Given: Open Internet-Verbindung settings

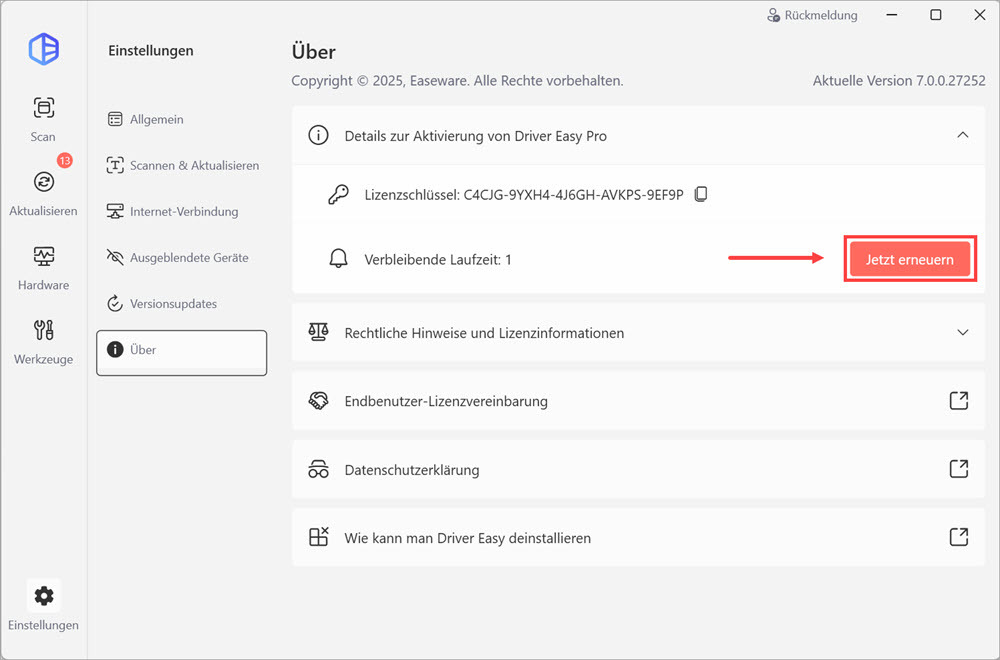Looking at the screenshot, I should (x=183, y=211).
